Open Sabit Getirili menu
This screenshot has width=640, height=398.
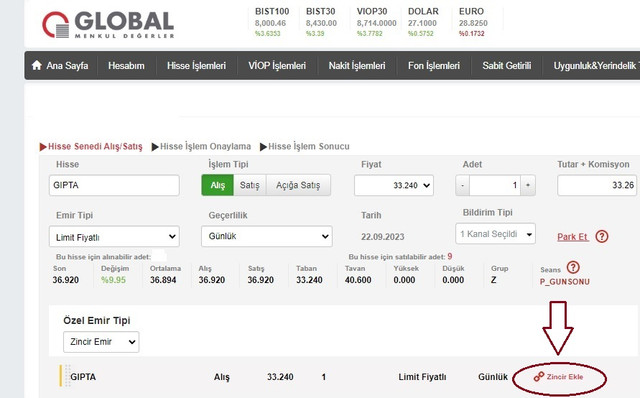pyautogui.click(x=507, y=65)
